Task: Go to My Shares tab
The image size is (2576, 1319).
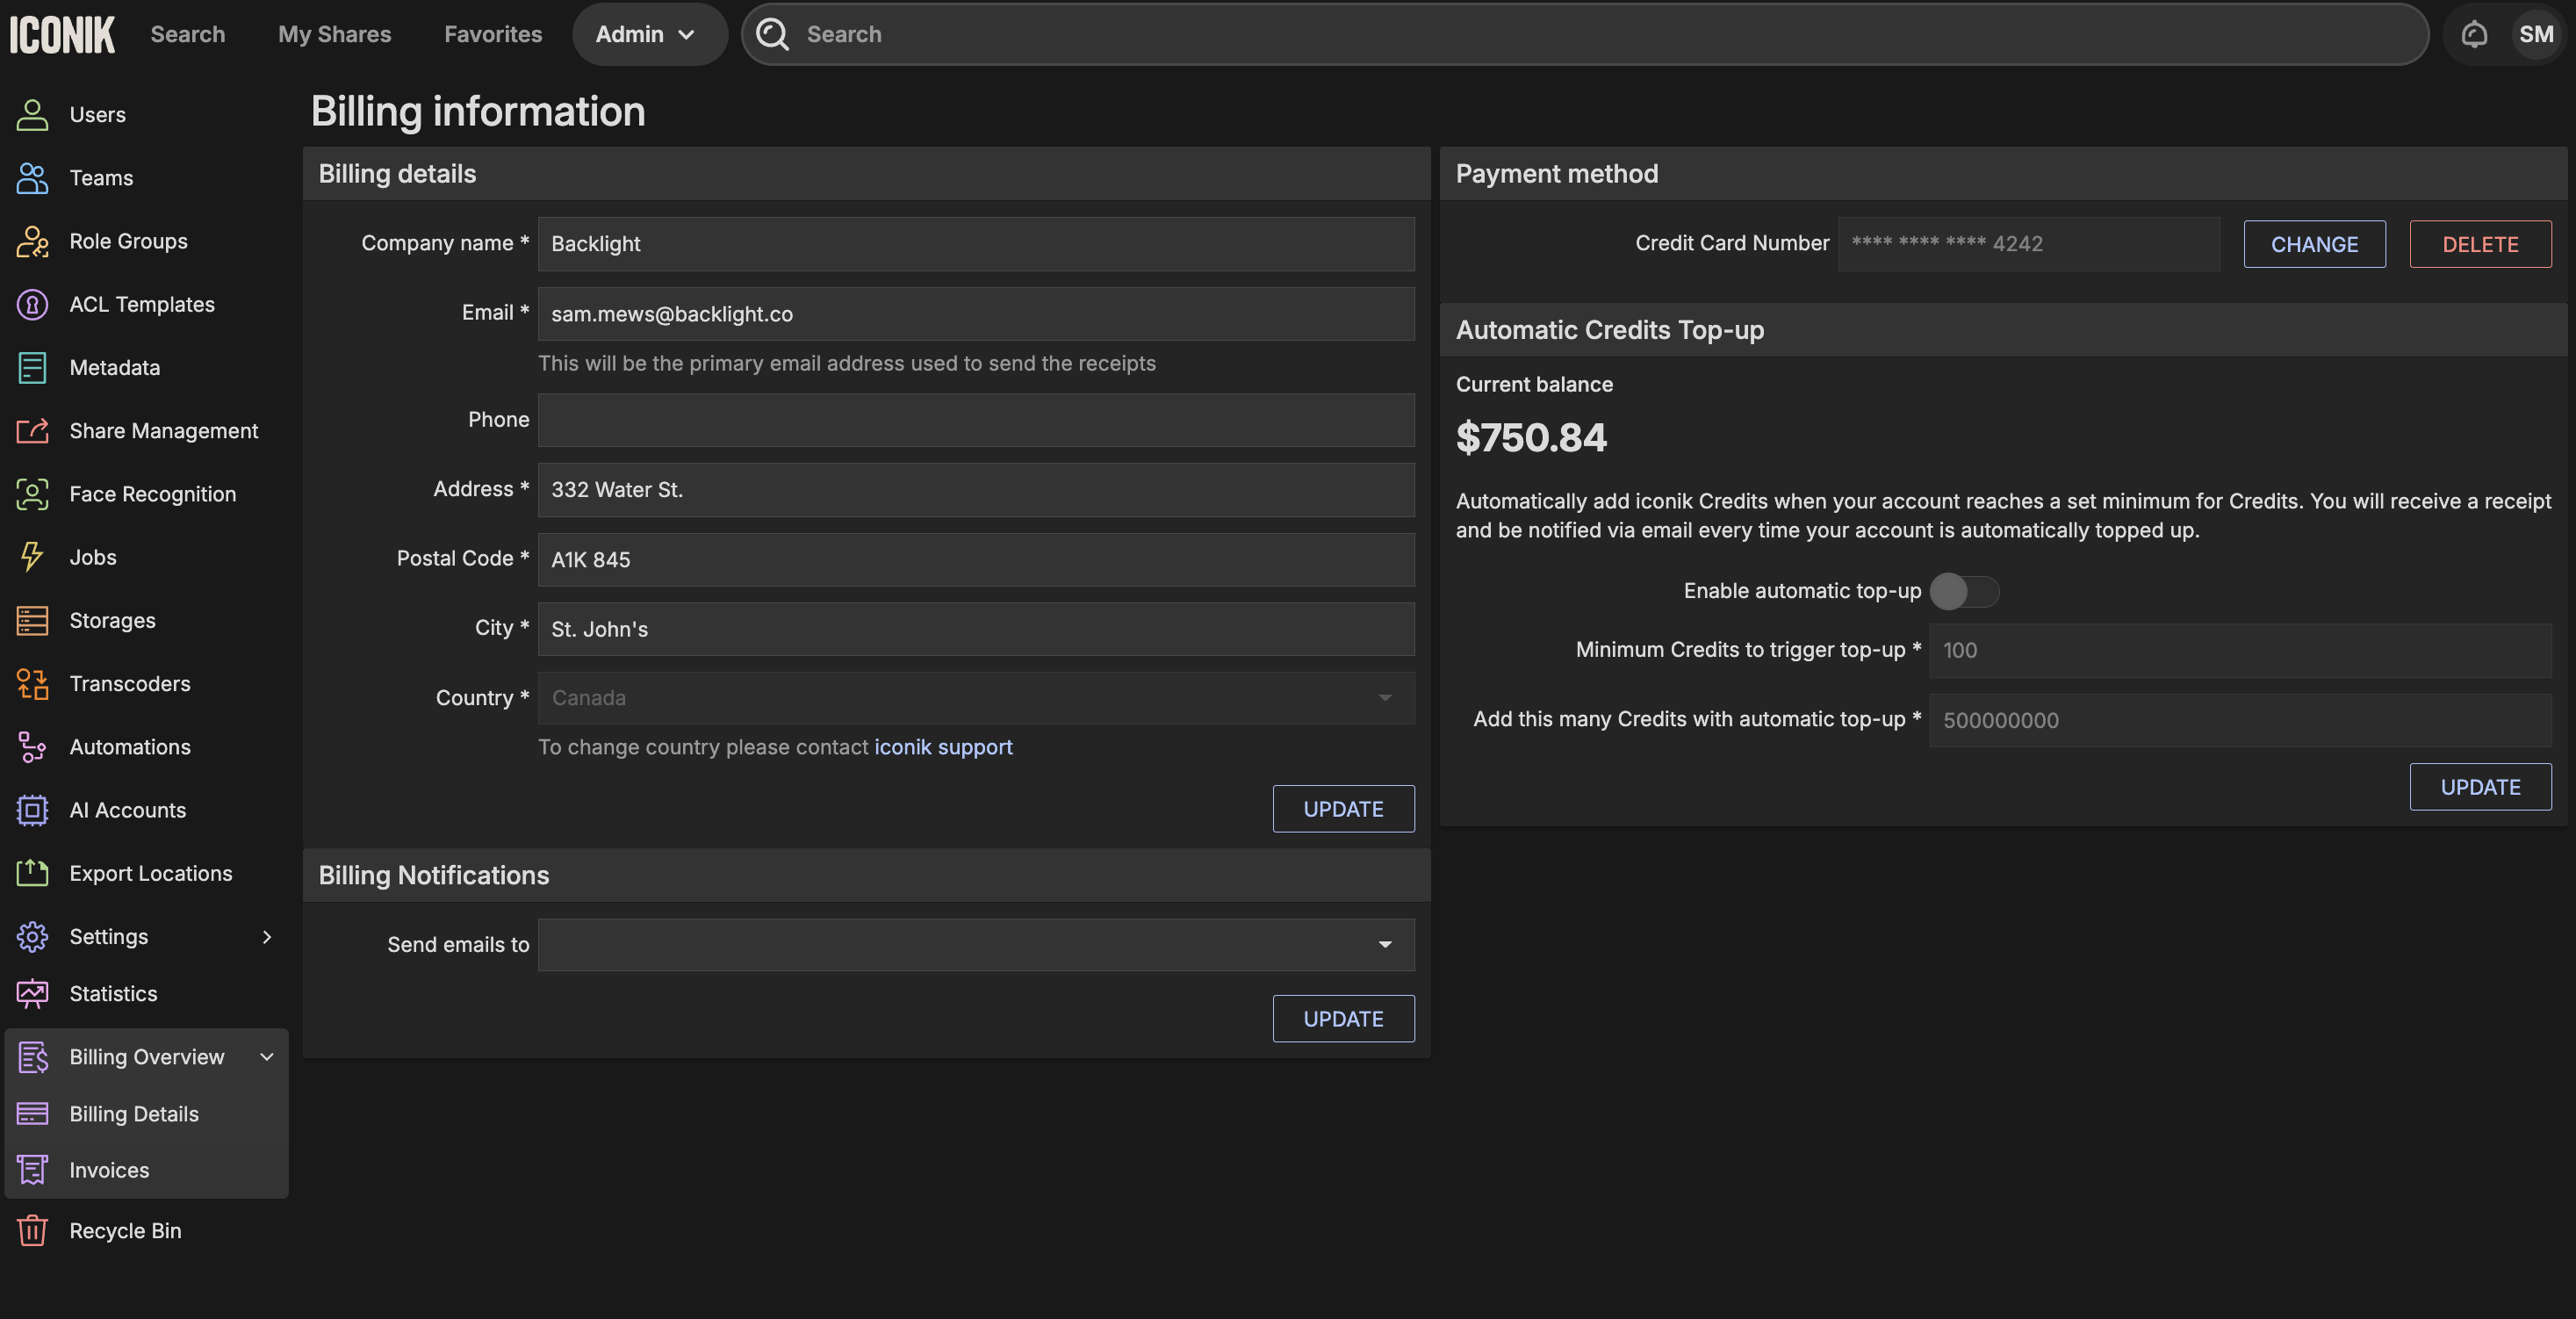Action: [334, 34]
